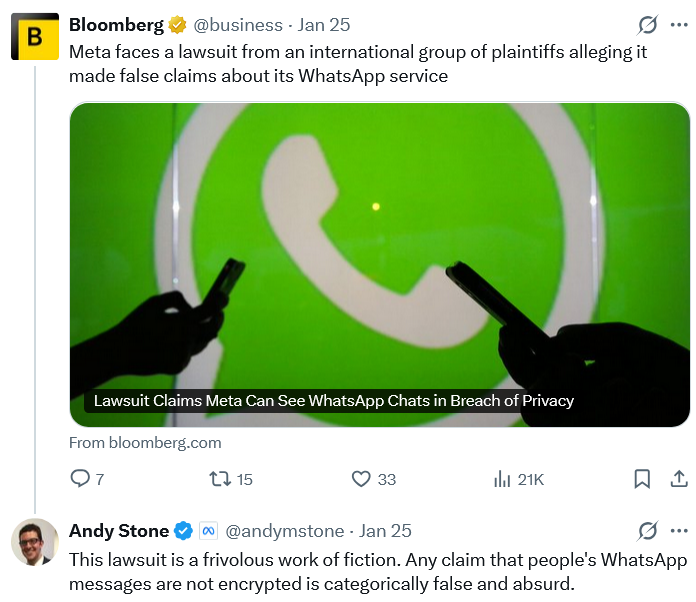Click Andy Stone's Meta affiliation badge
This screenshot has width=696, height=602.
209,531
